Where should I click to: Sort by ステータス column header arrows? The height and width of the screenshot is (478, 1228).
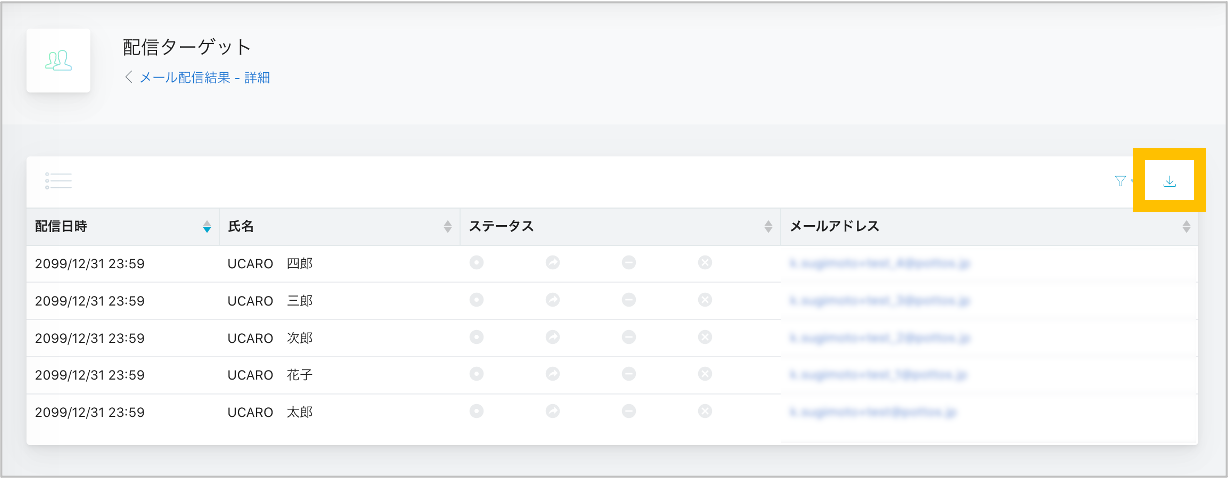[x=768, y=227]
